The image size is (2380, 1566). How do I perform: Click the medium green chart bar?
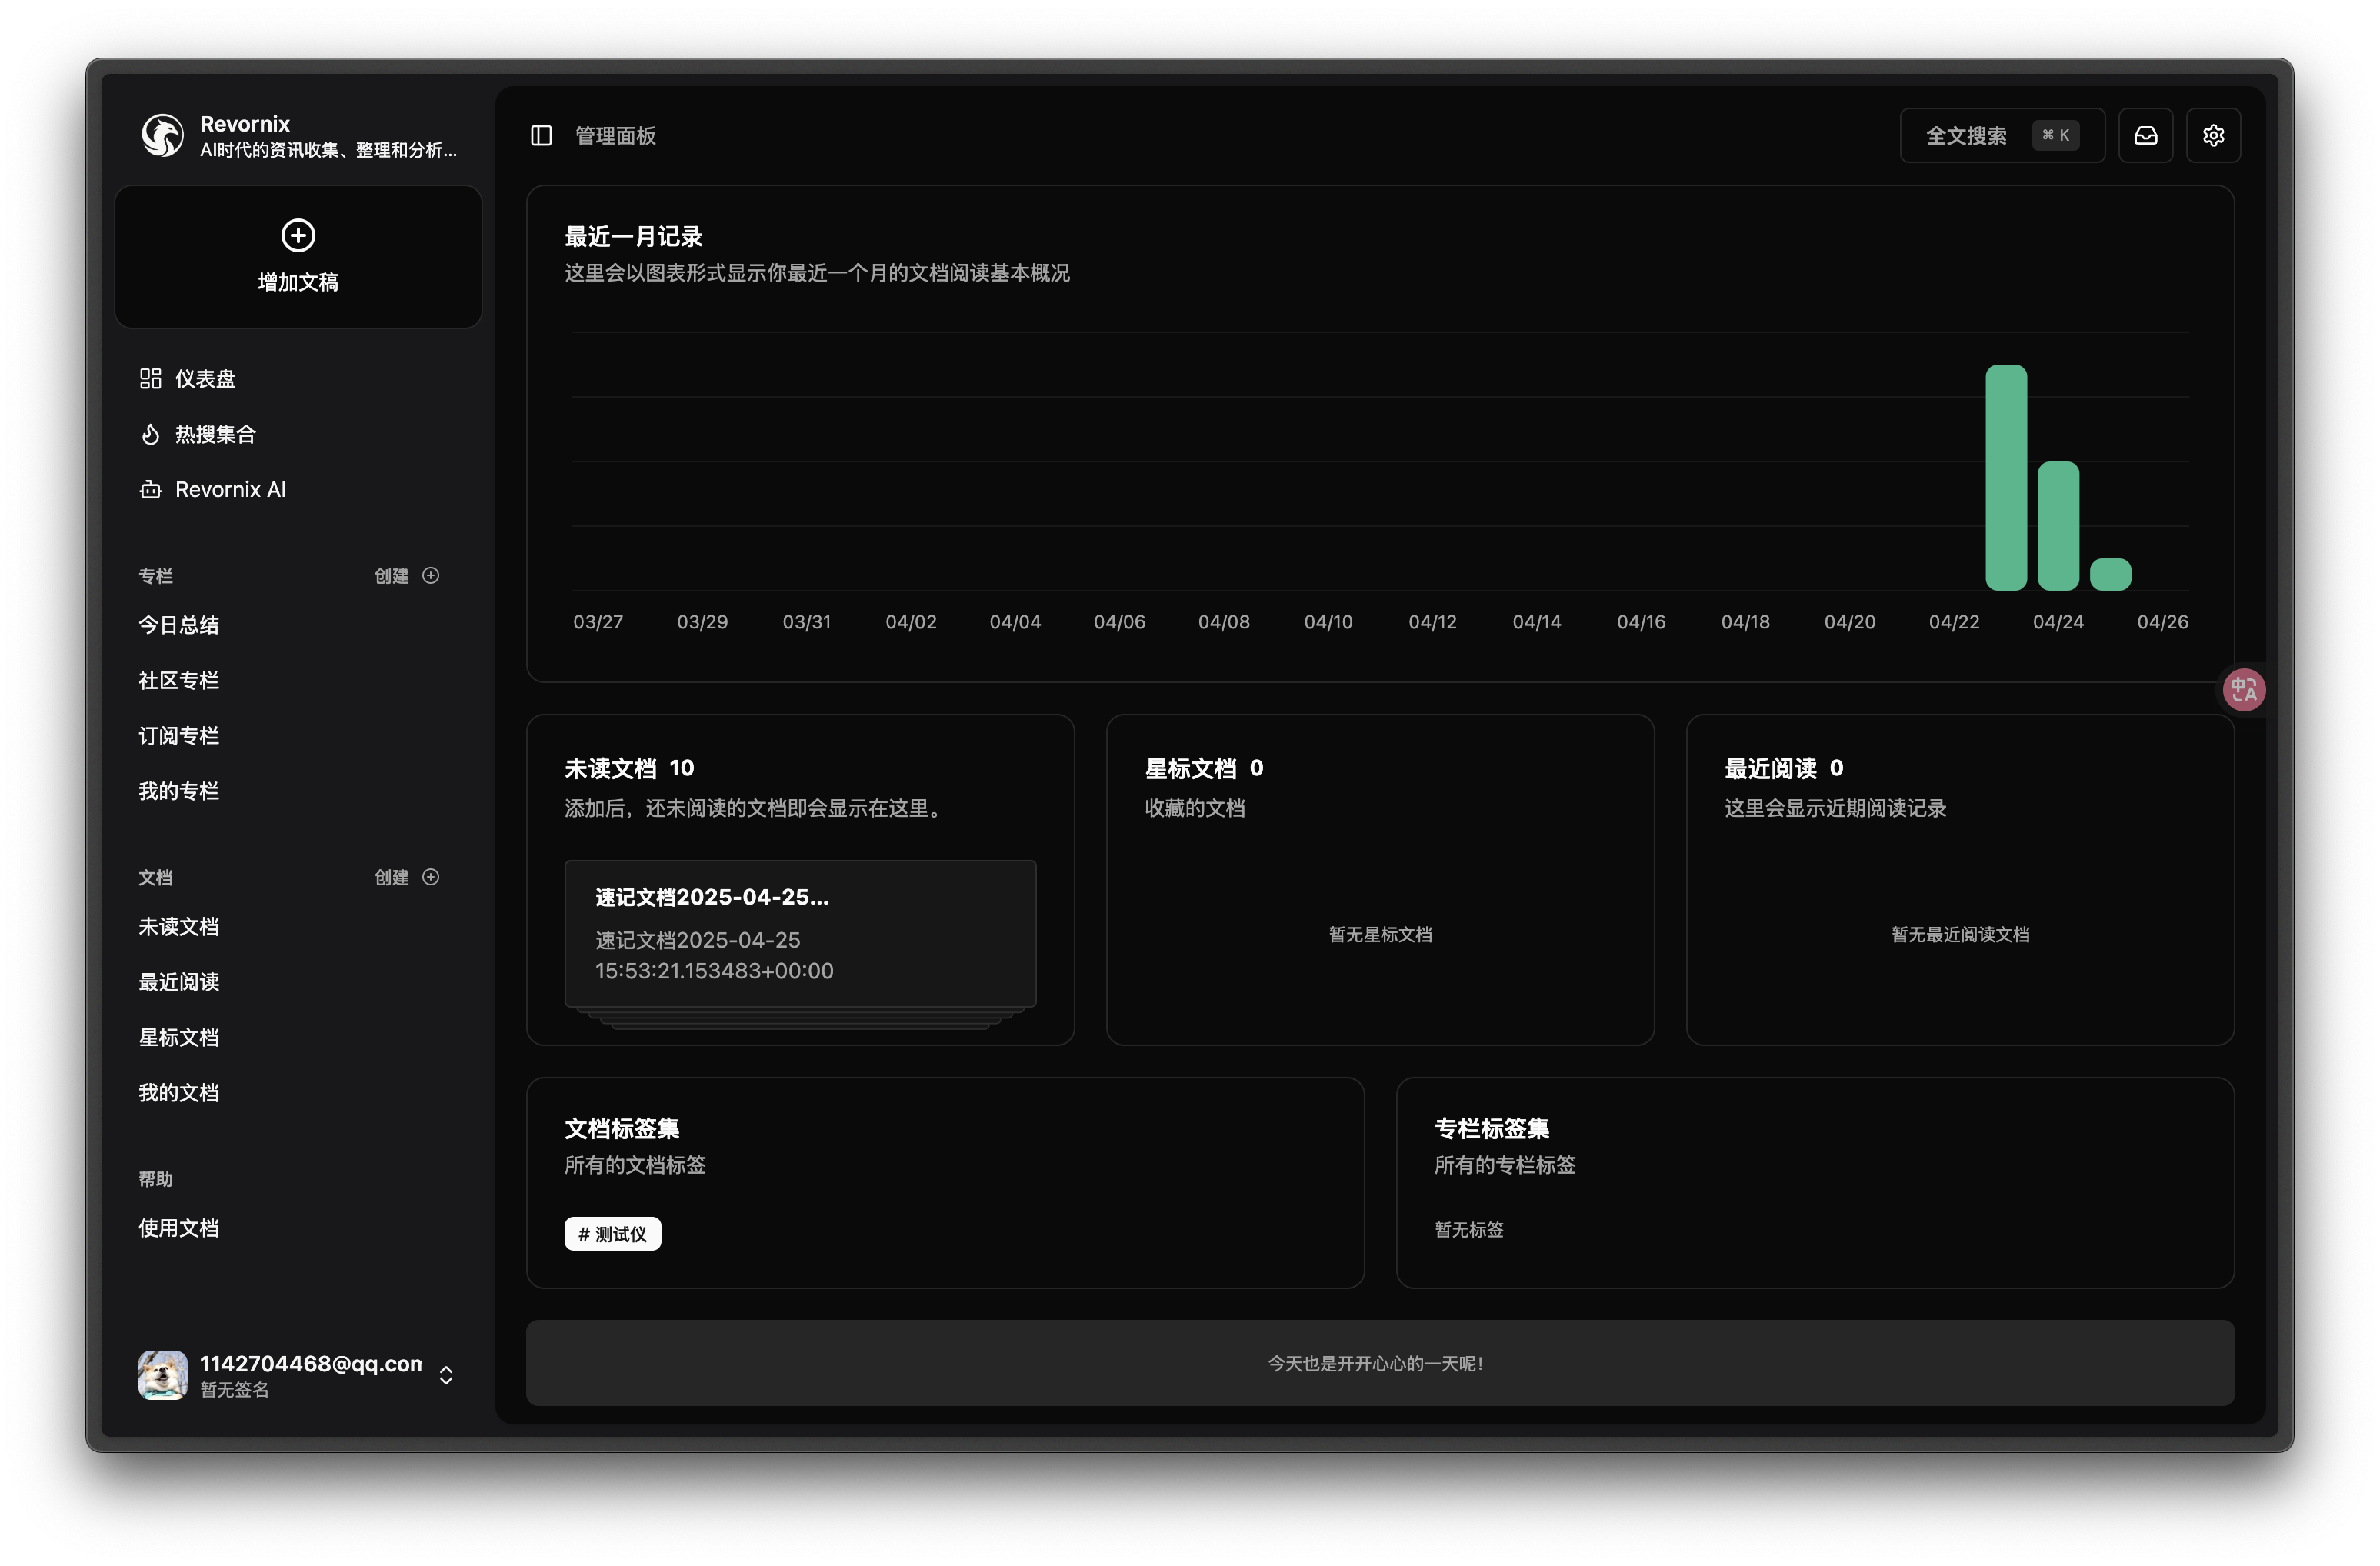(x=2058, y=526)
